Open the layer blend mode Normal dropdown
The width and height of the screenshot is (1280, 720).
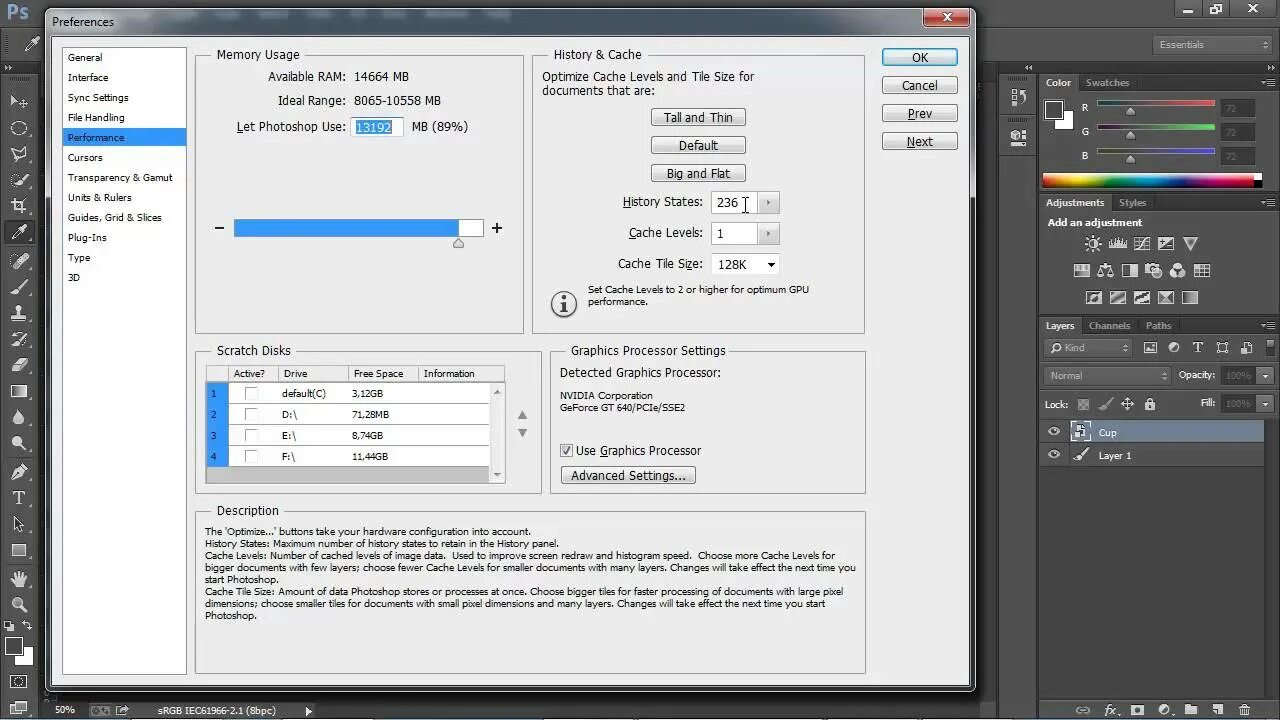point(1107,376)
